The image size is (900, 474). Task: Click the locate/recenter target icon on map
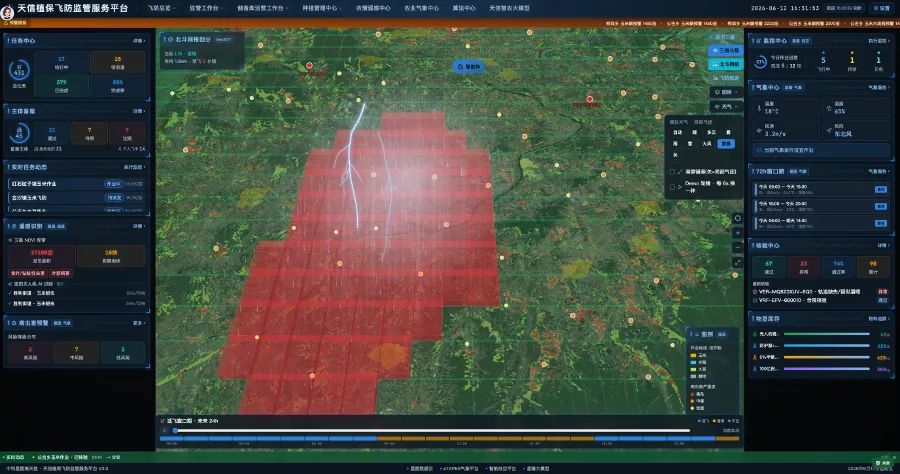[x=738, y=218]
